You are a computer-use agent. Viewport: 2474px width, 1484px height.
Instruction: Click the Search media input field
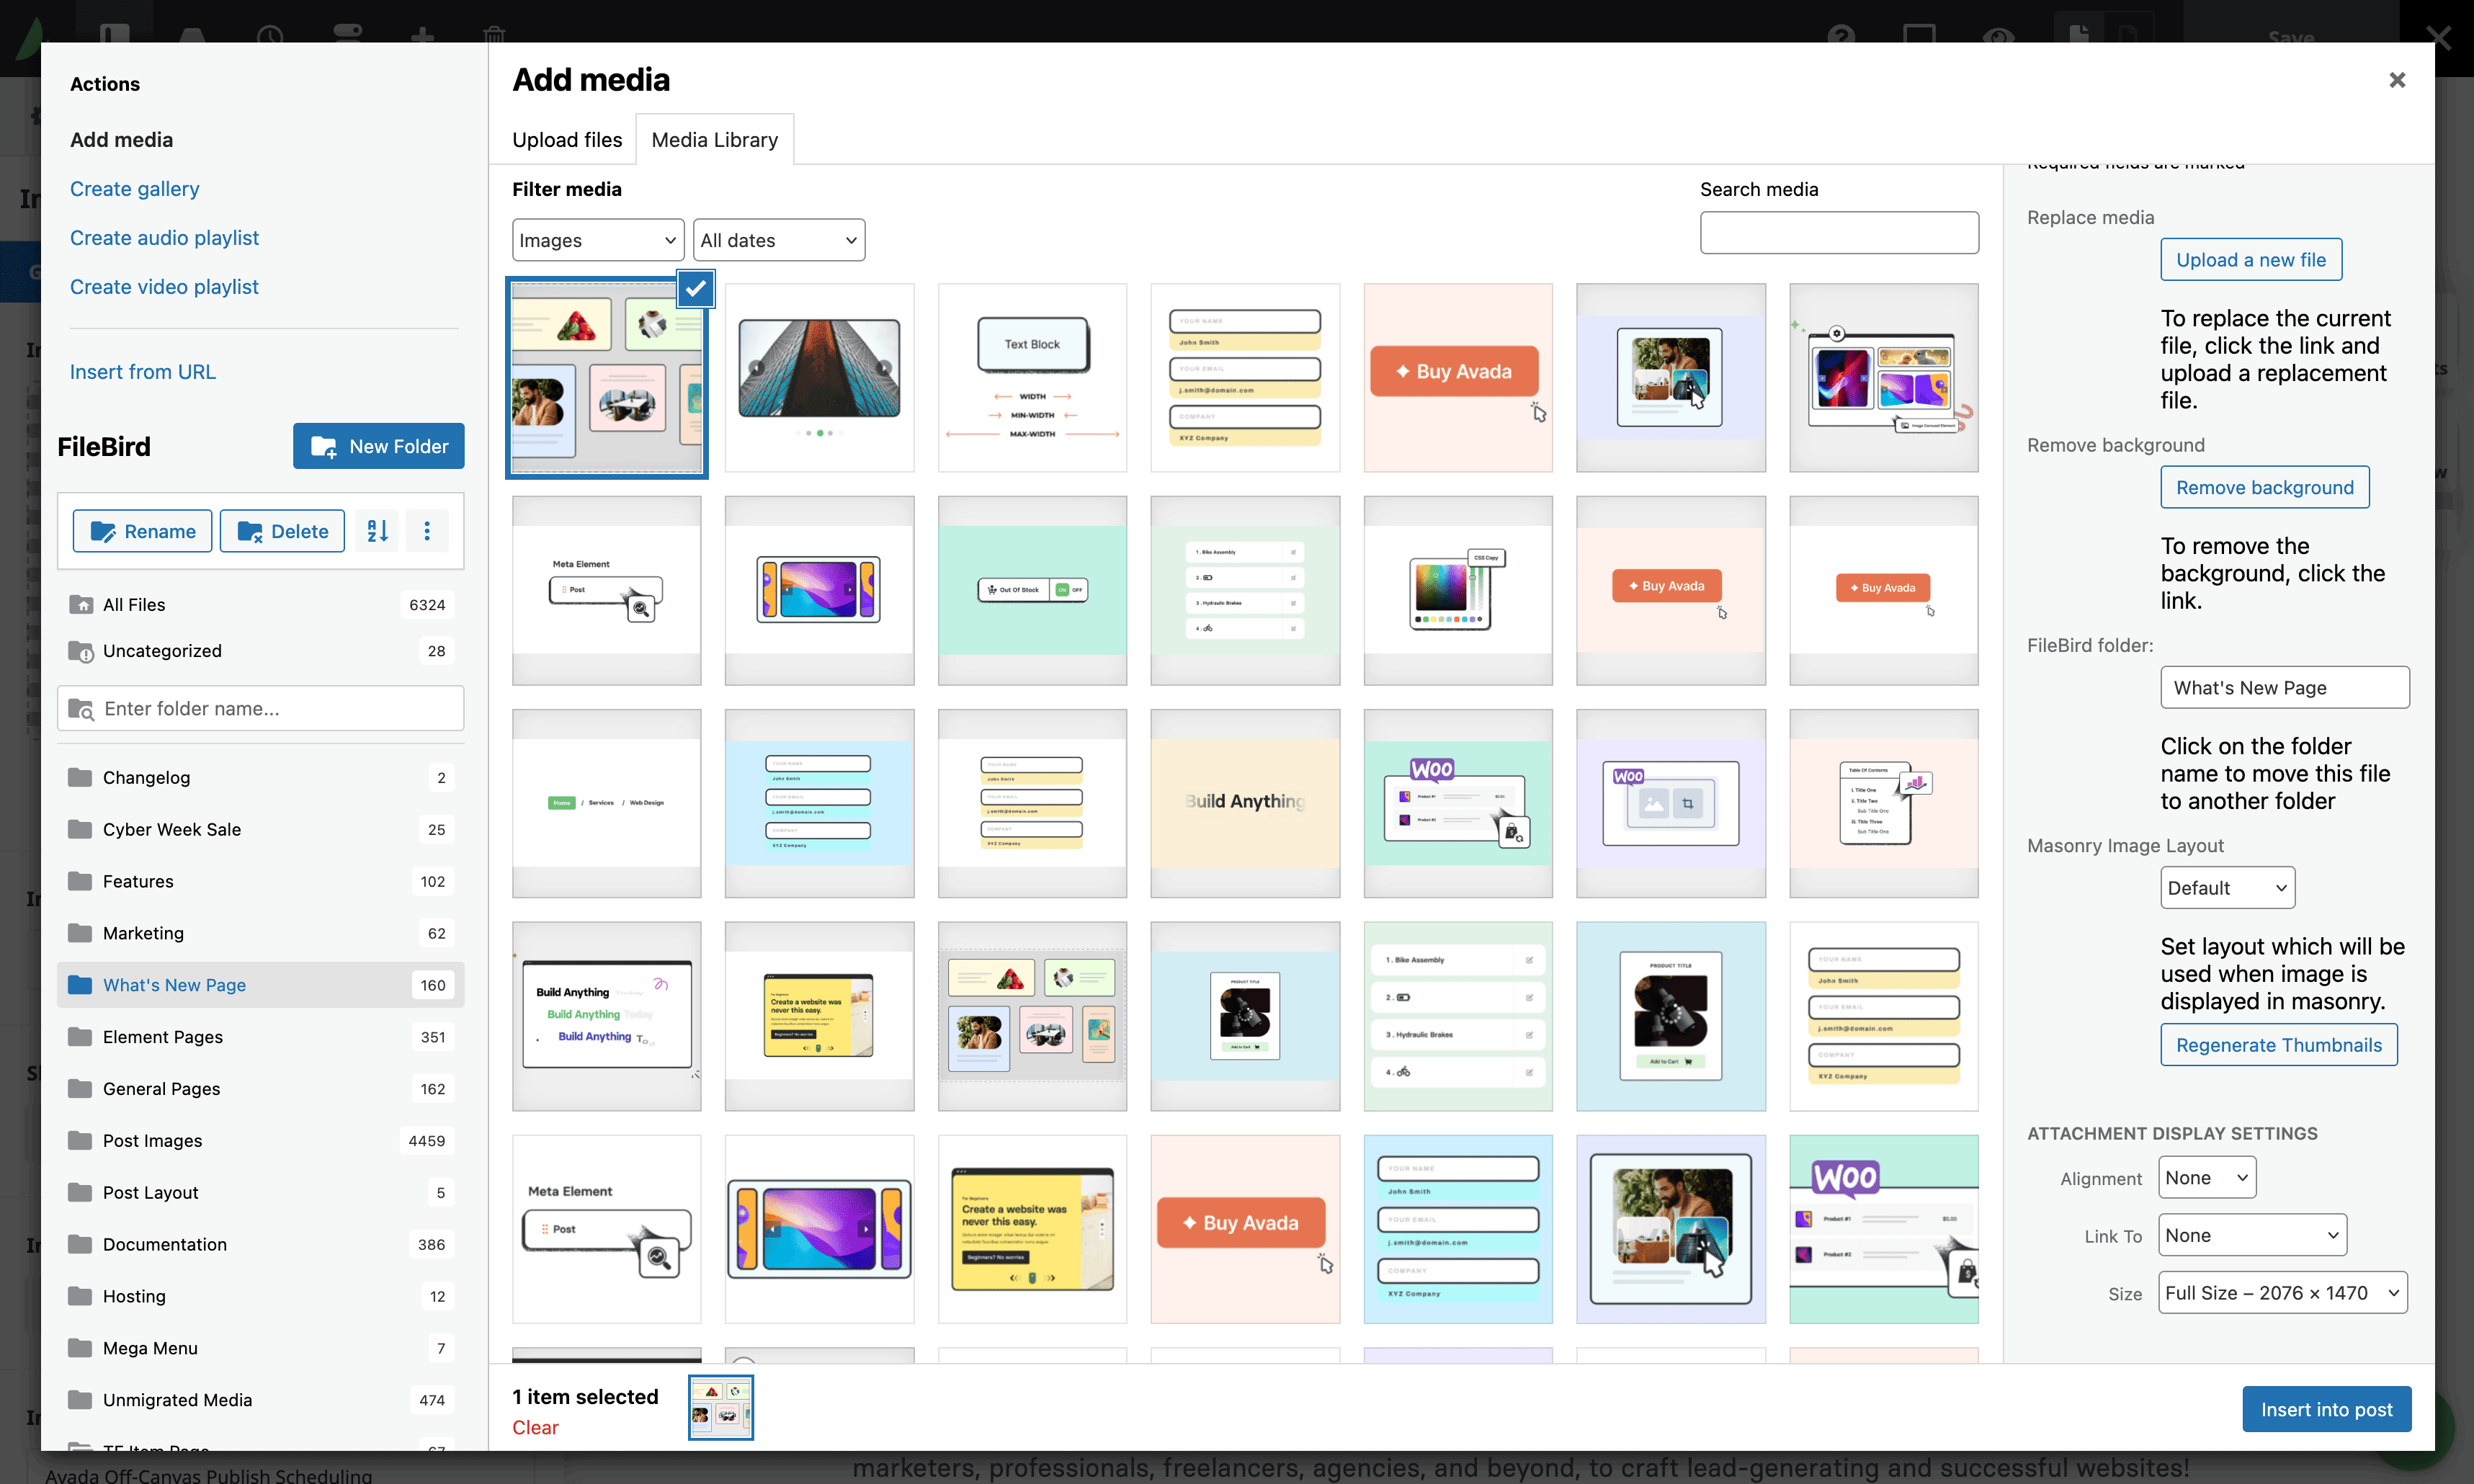pos(1838,232)
